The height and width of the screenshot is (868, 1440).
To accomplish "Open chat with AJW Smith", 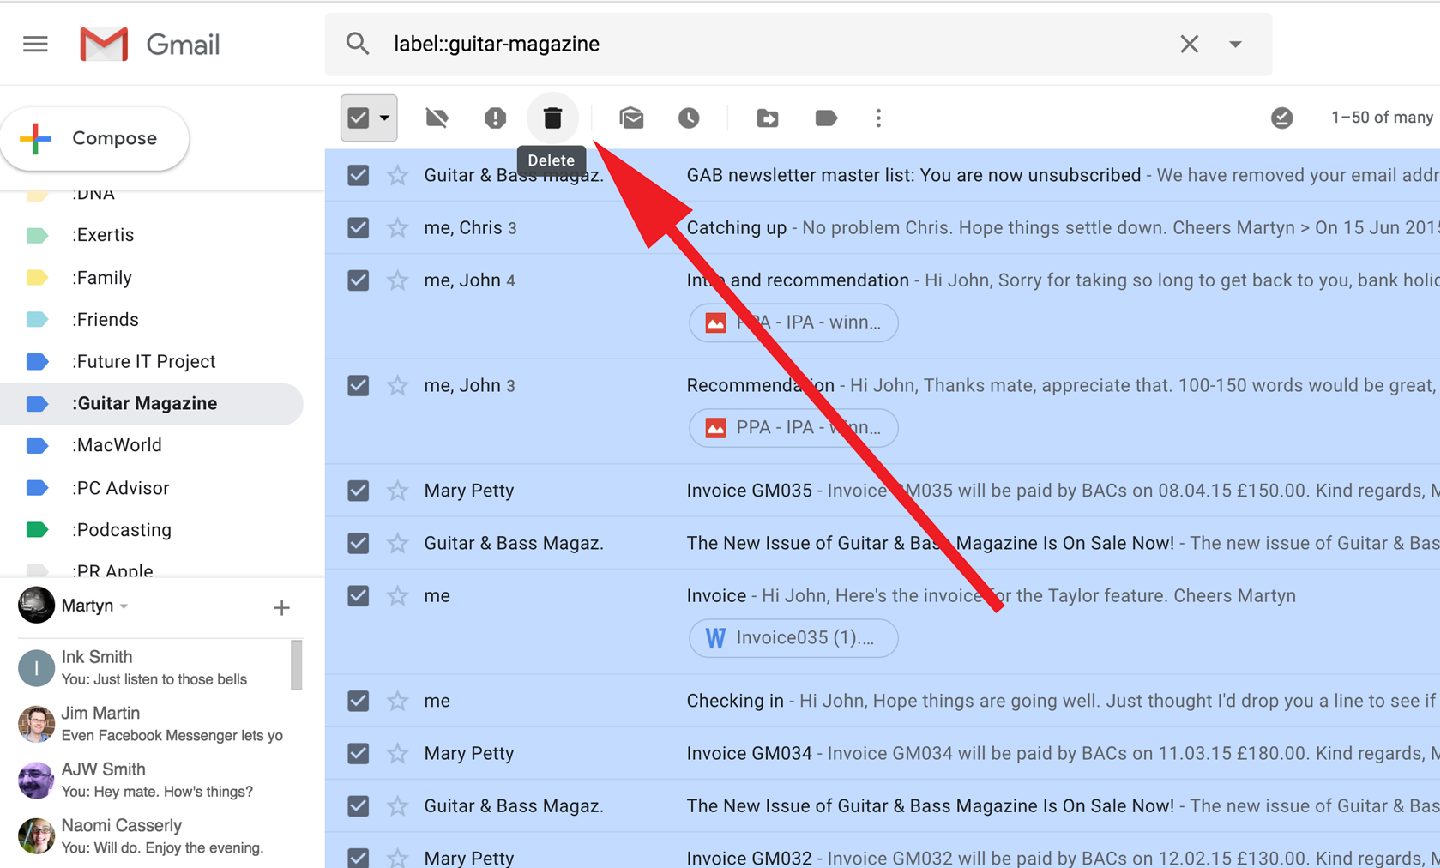I will (153, 780).
